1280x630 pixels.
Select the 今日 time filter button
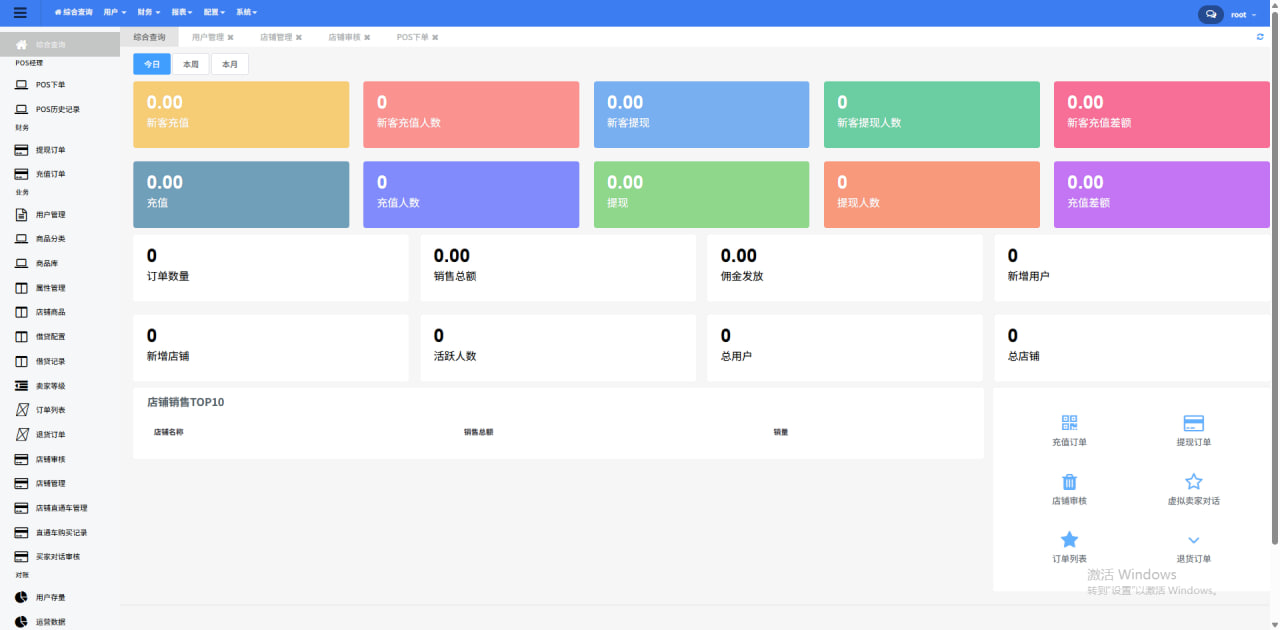(x=151, y=64)
